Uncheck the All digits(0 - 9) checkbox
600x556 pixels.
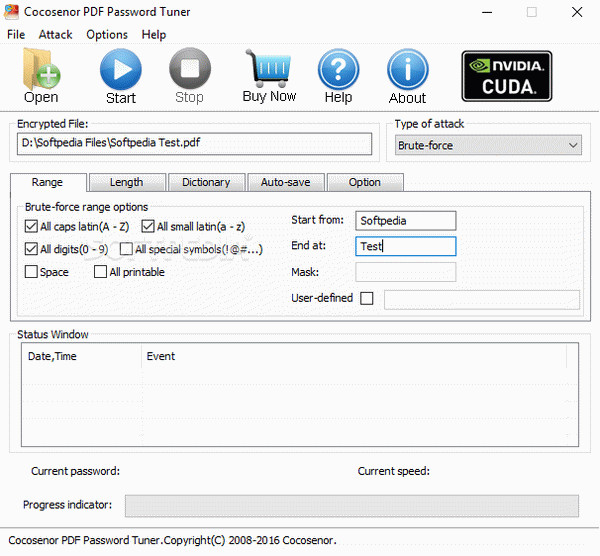click(31, 249)
